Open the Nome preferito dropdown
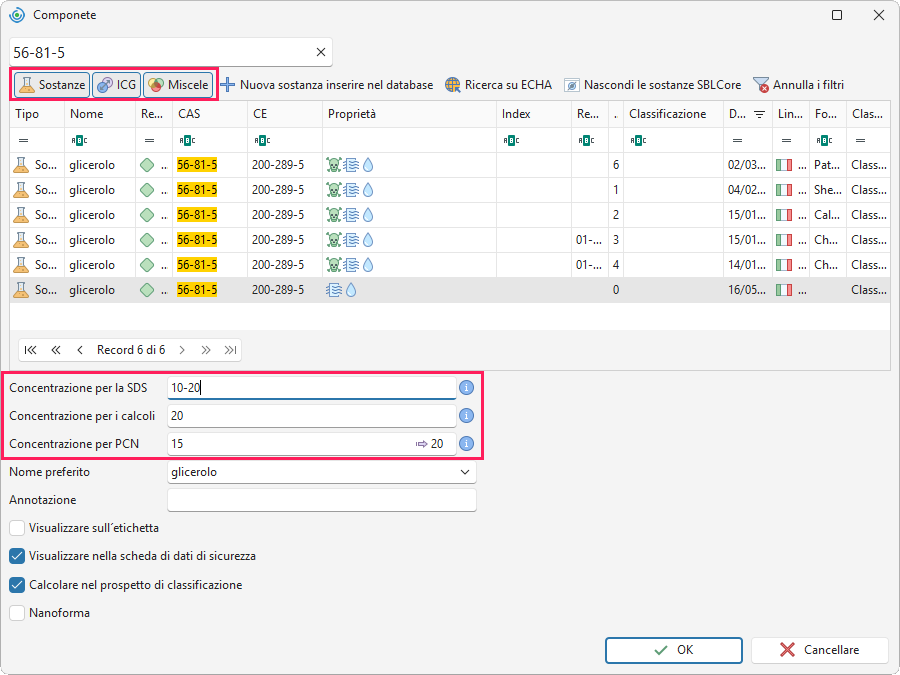 point(465,472)
